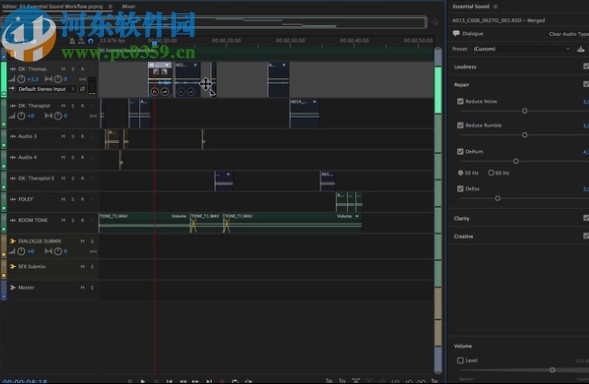The image size is (589, 384).
Task: Select the Editor tab
Action: coord(53,6)
